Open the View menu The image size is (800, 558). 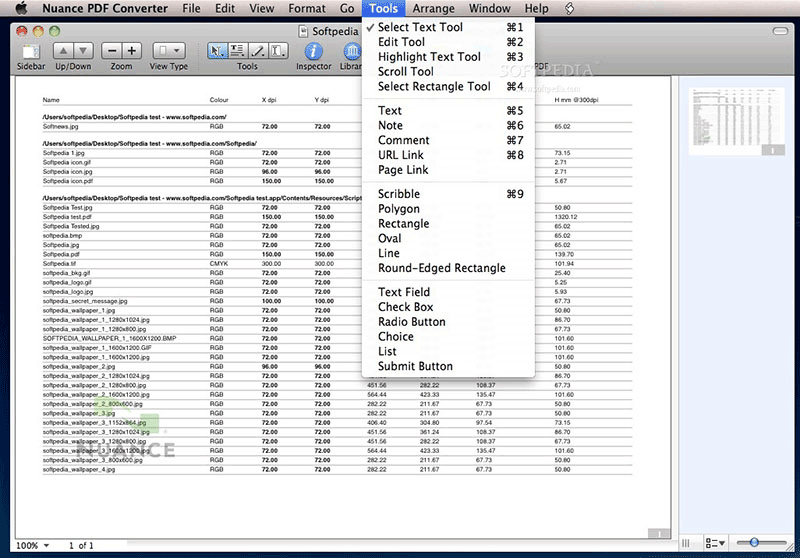(x=262, y=8)
